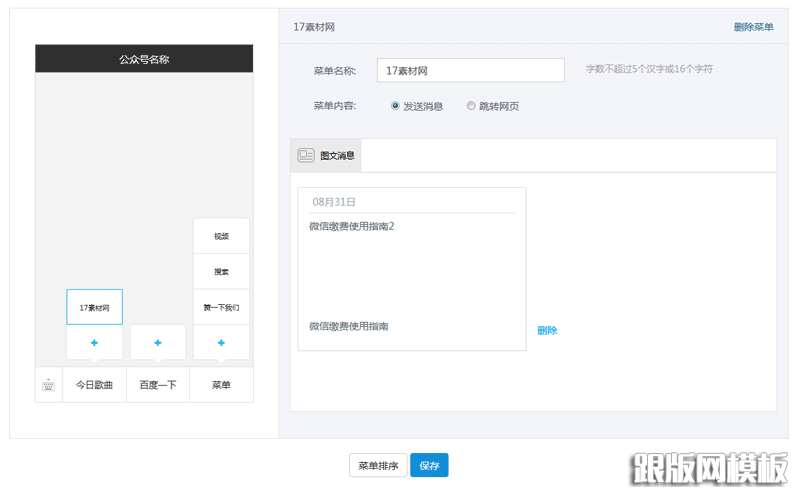Click the 菜单排序 button
Screen dimensions: 800x492
point(378,465)
